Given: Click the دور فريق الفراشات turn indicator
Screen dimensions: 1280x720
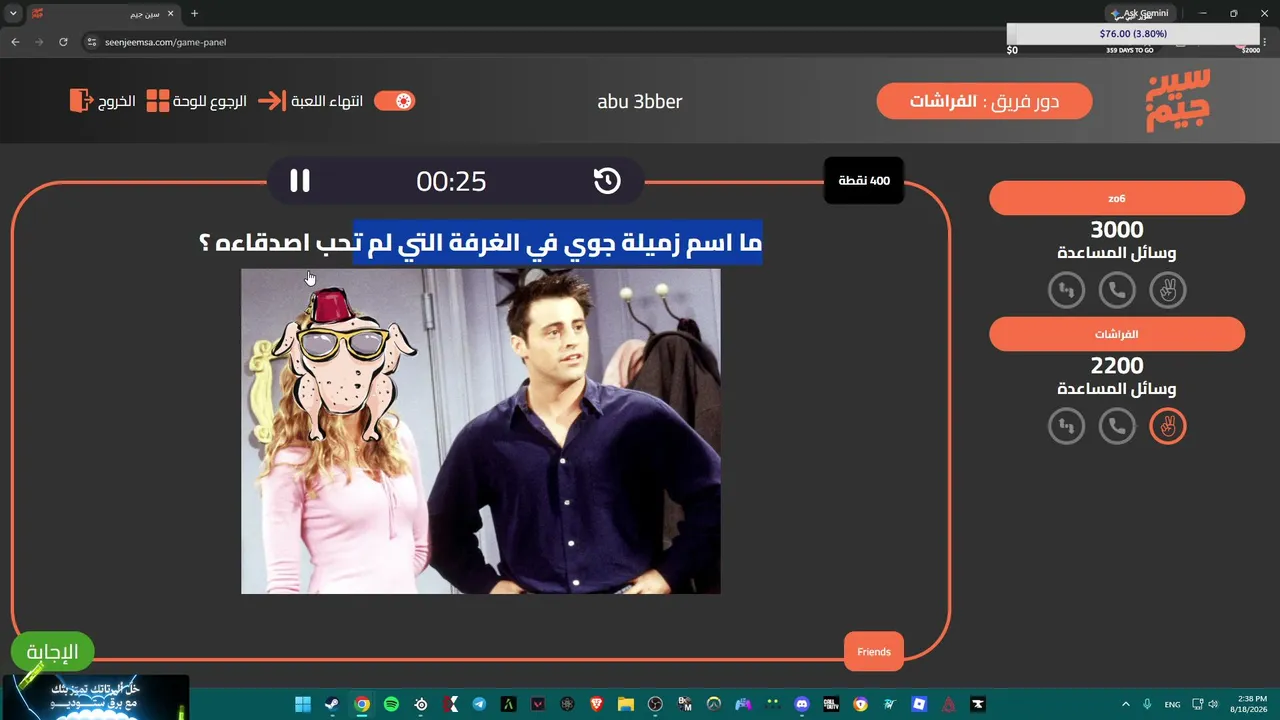Looking at the screenshot, I should [985, 101].
